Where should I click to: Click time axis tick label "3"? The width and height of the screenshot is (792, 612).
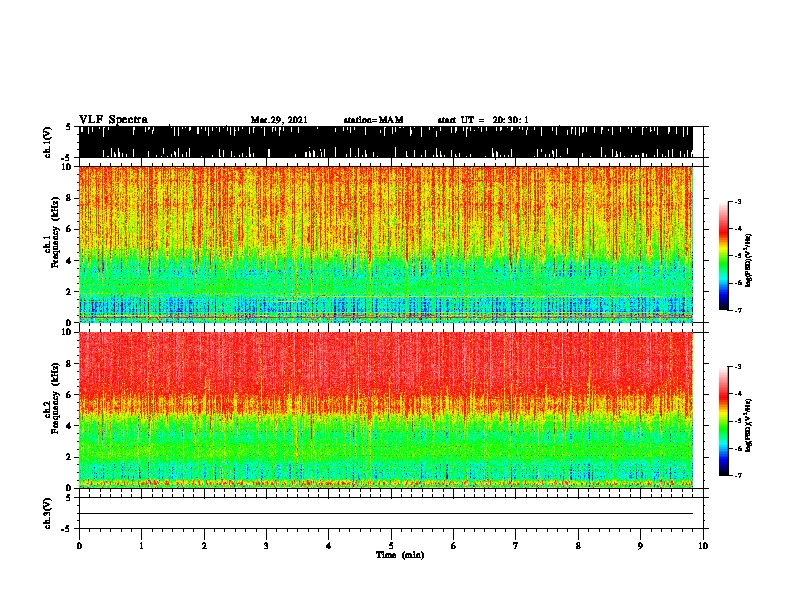click(x=266, y=546)
